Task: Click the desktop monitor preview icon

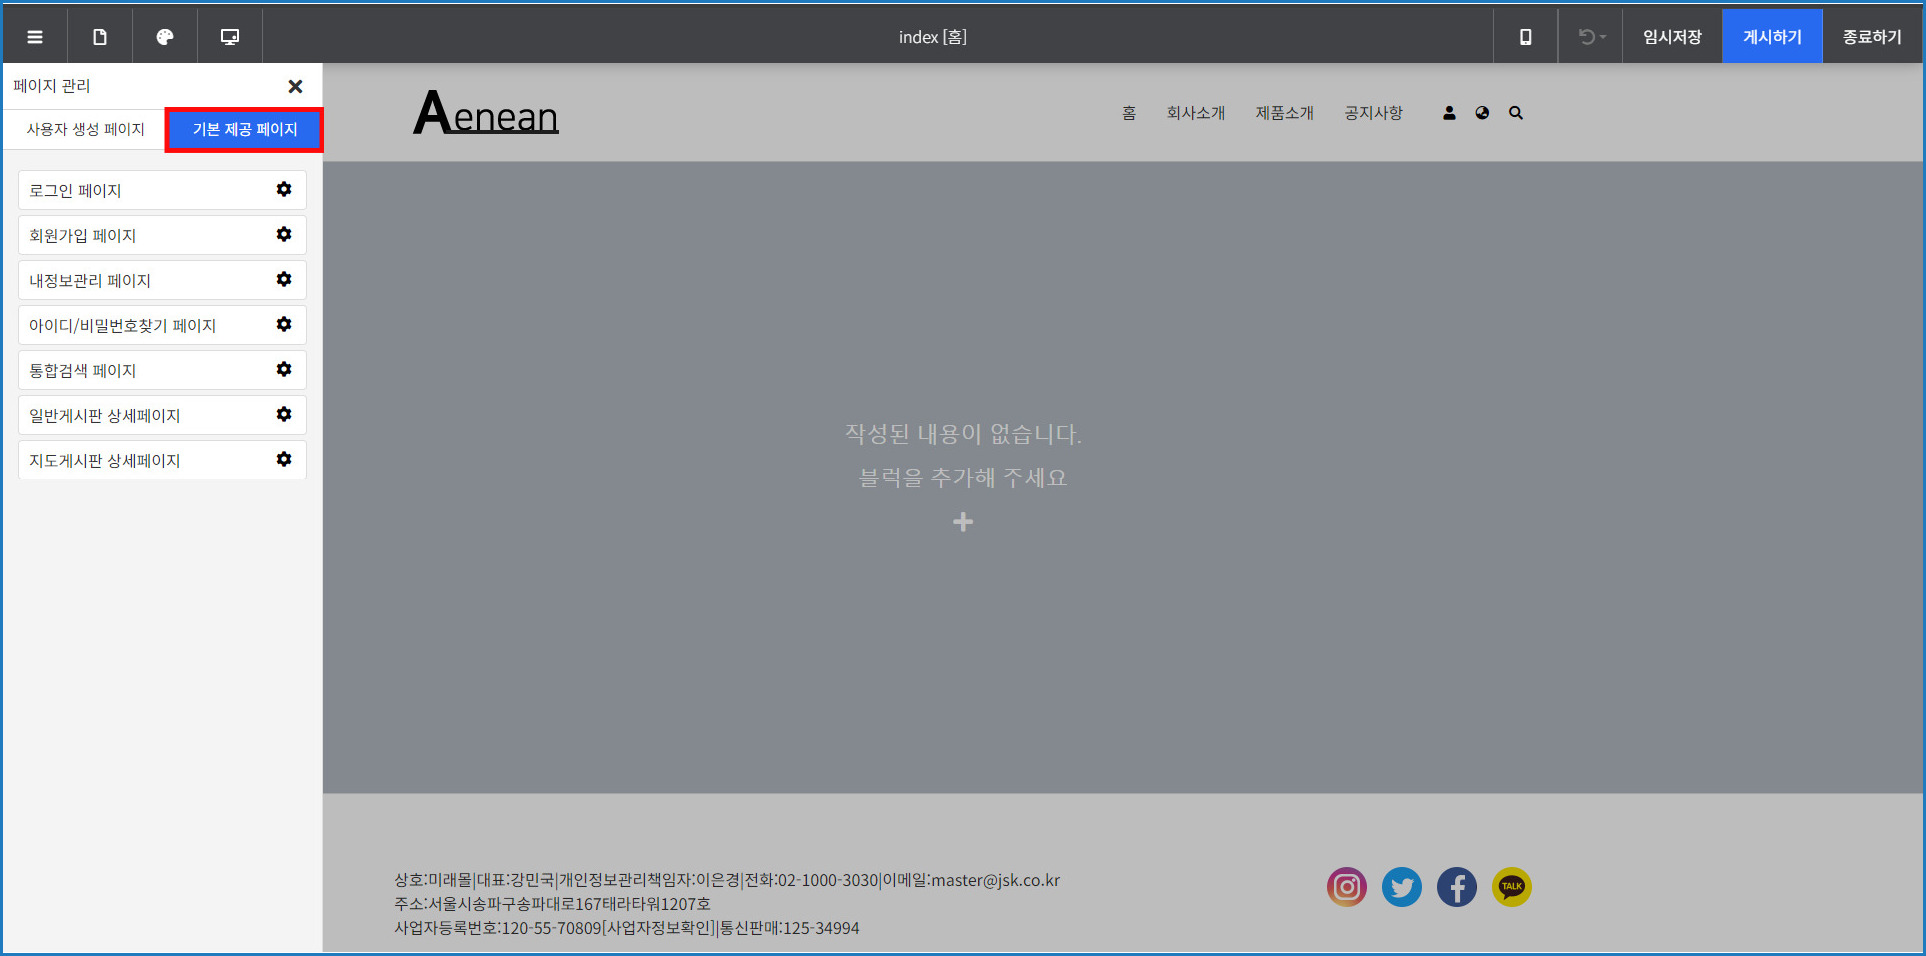Action: pos(230,37)
